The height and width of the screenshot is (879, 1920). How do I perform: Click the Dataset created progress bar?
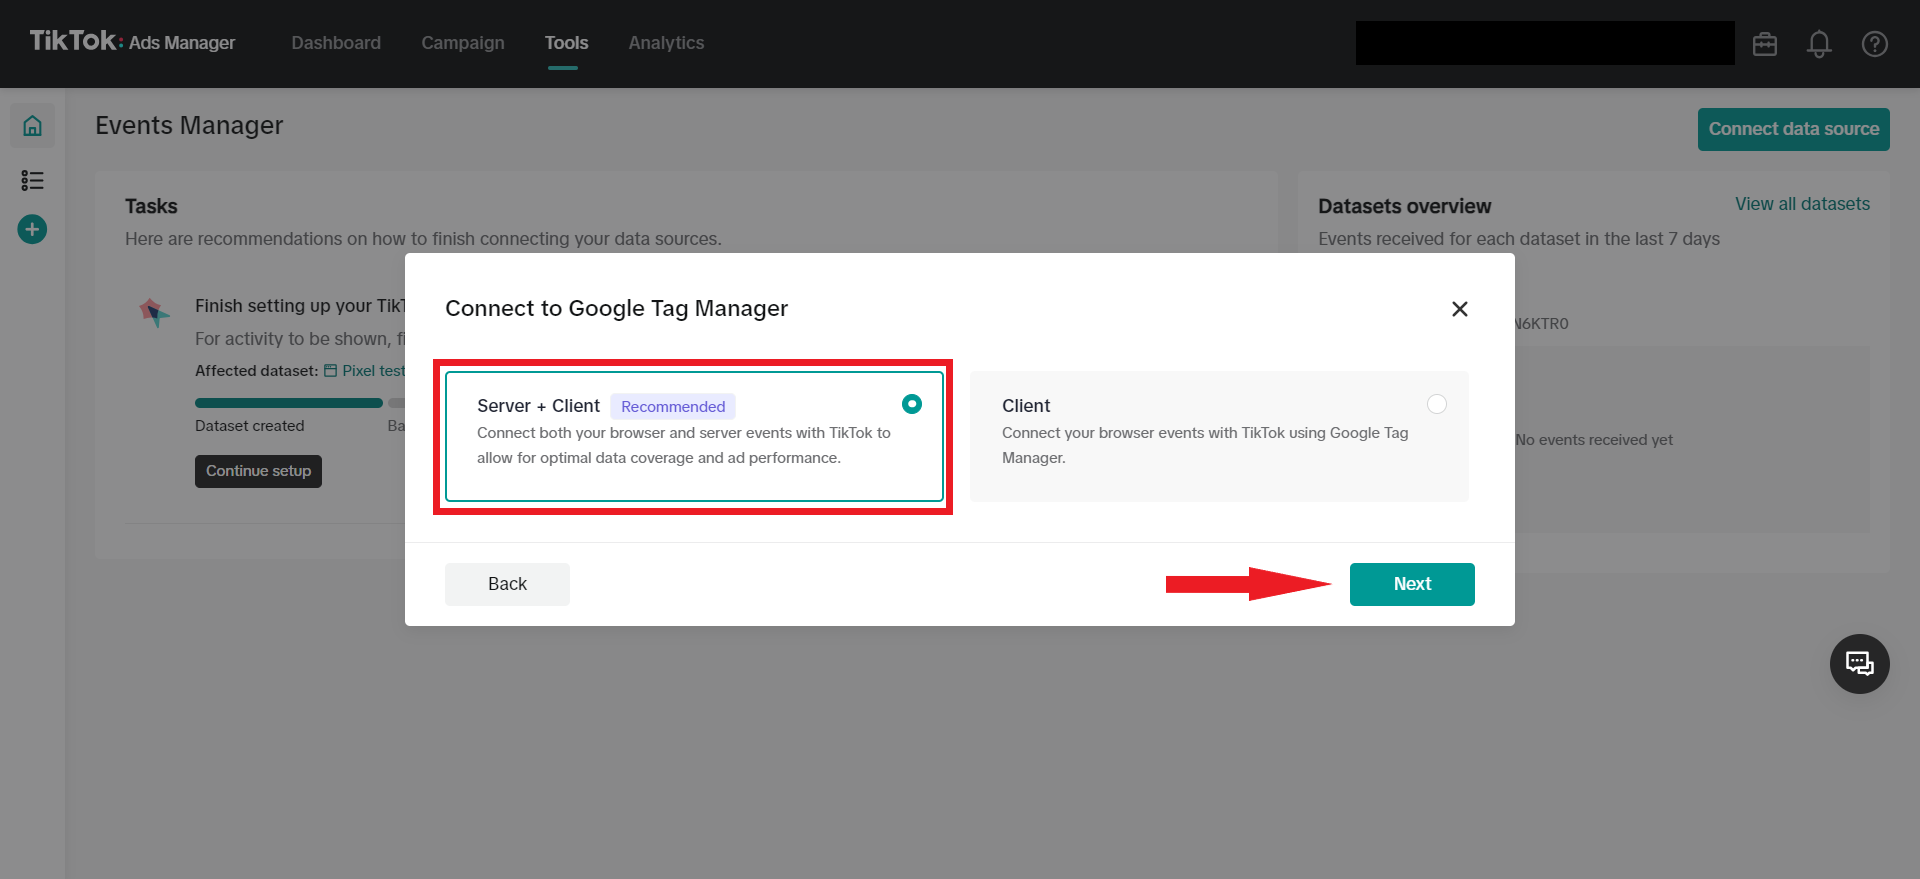[288, 403]
